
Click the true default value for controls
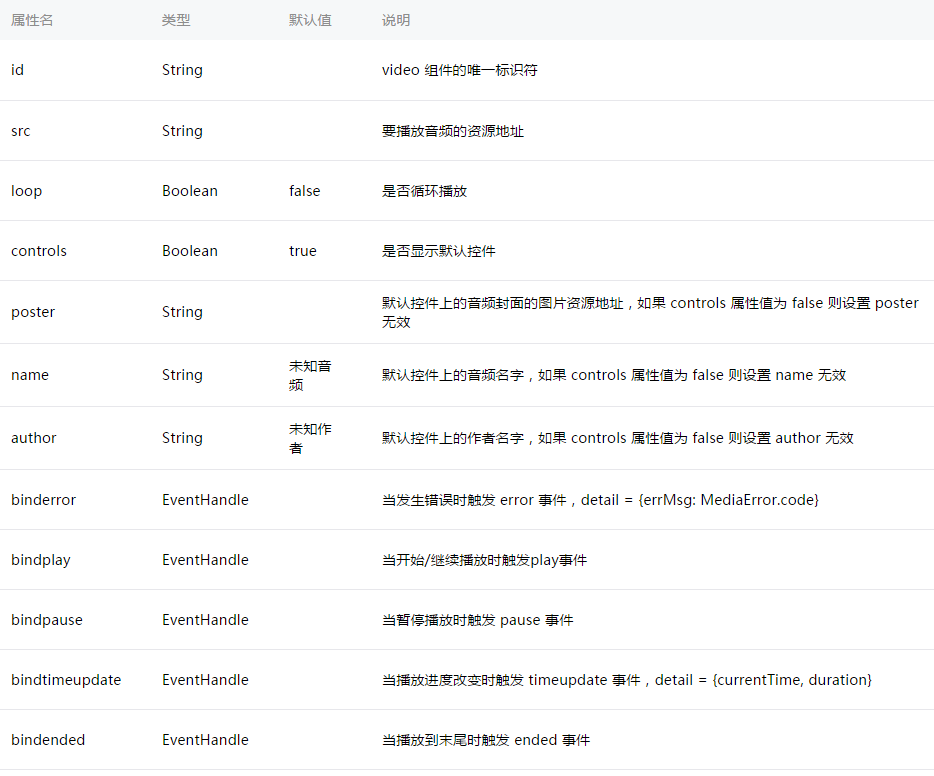click(x=303, y=251)
